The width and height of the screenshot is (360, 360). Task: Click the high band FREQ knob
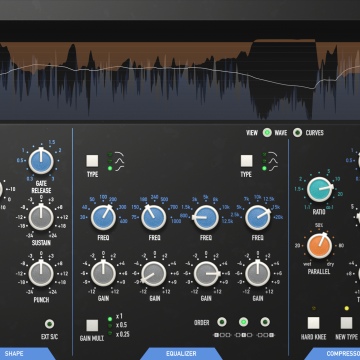[x=258, y=218]
